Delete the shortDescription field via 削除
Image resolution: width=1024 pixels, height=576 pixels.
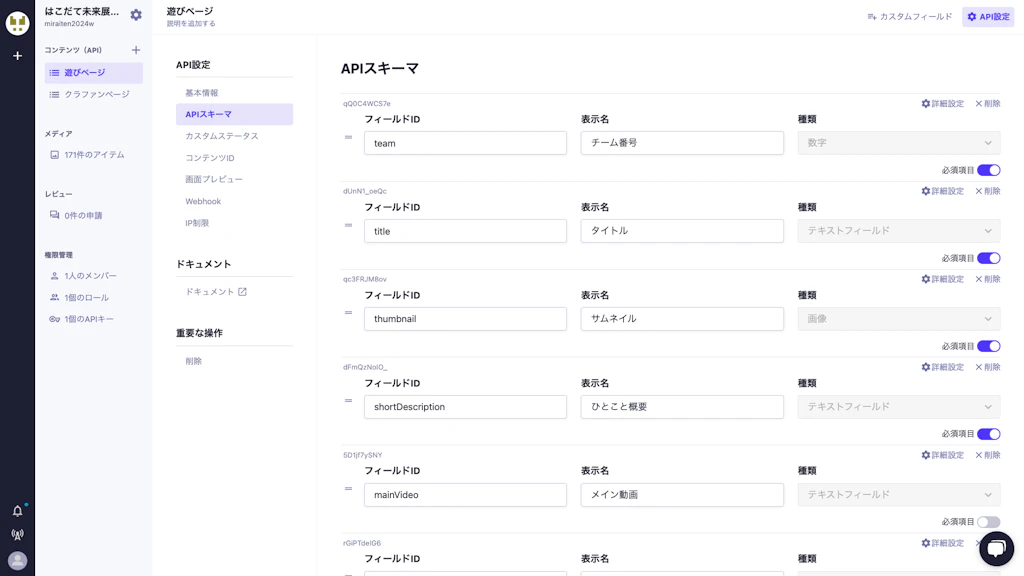987,367
